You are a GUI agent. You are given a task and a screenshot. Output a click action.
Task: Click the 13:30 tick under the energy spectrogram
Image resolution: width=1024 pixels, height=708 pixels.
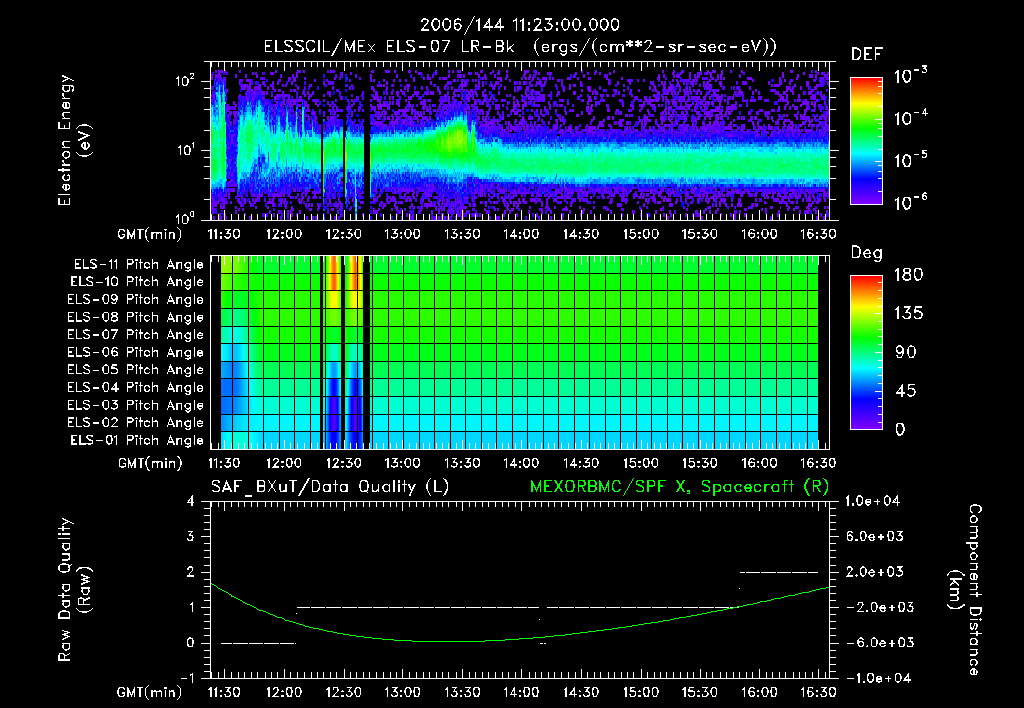tap(462, 234)
